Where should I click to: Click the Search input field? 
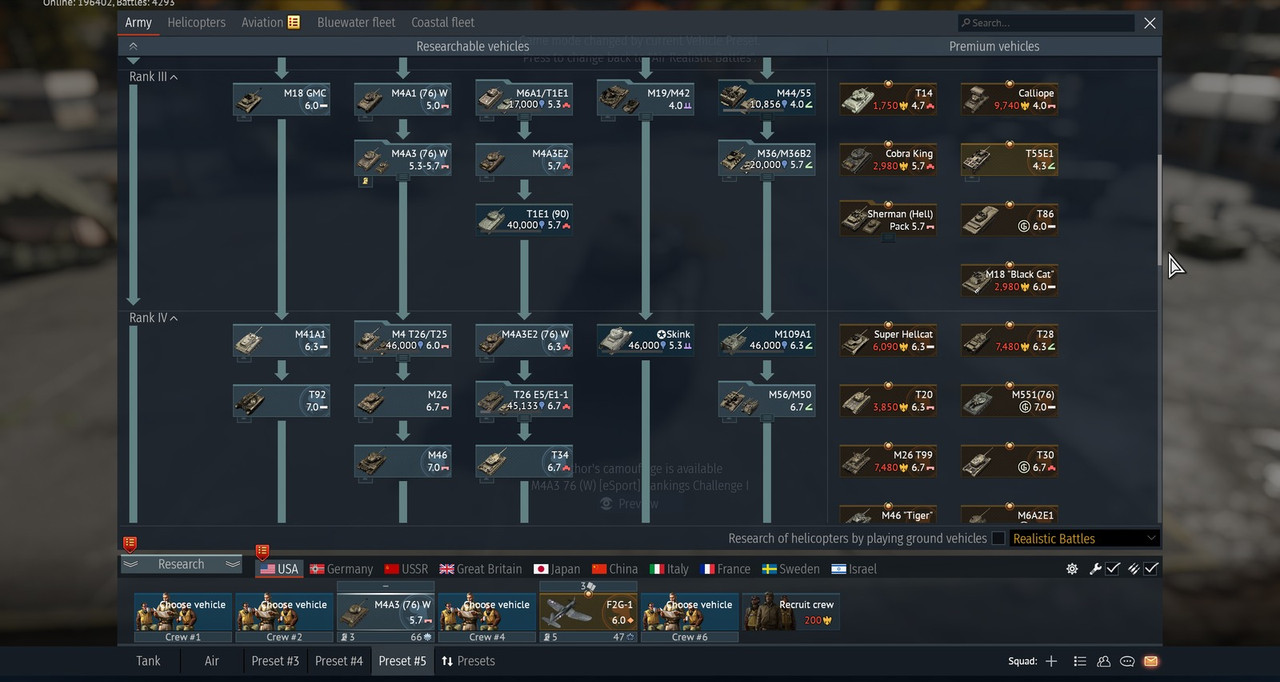(1045, 22)
